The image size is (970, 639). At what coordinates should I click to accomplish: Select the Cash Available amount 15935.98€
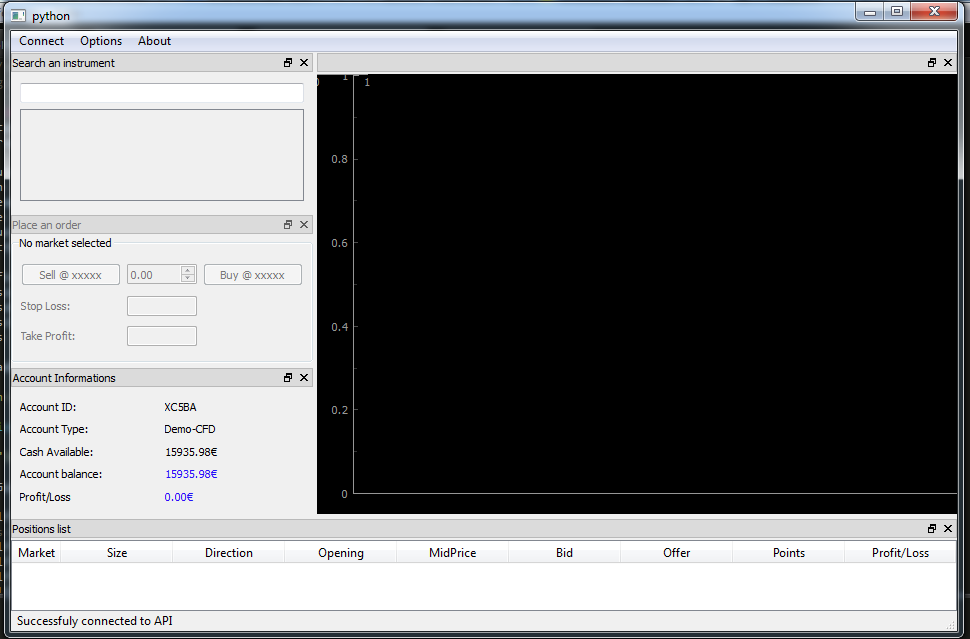click(x=191, y=452)
